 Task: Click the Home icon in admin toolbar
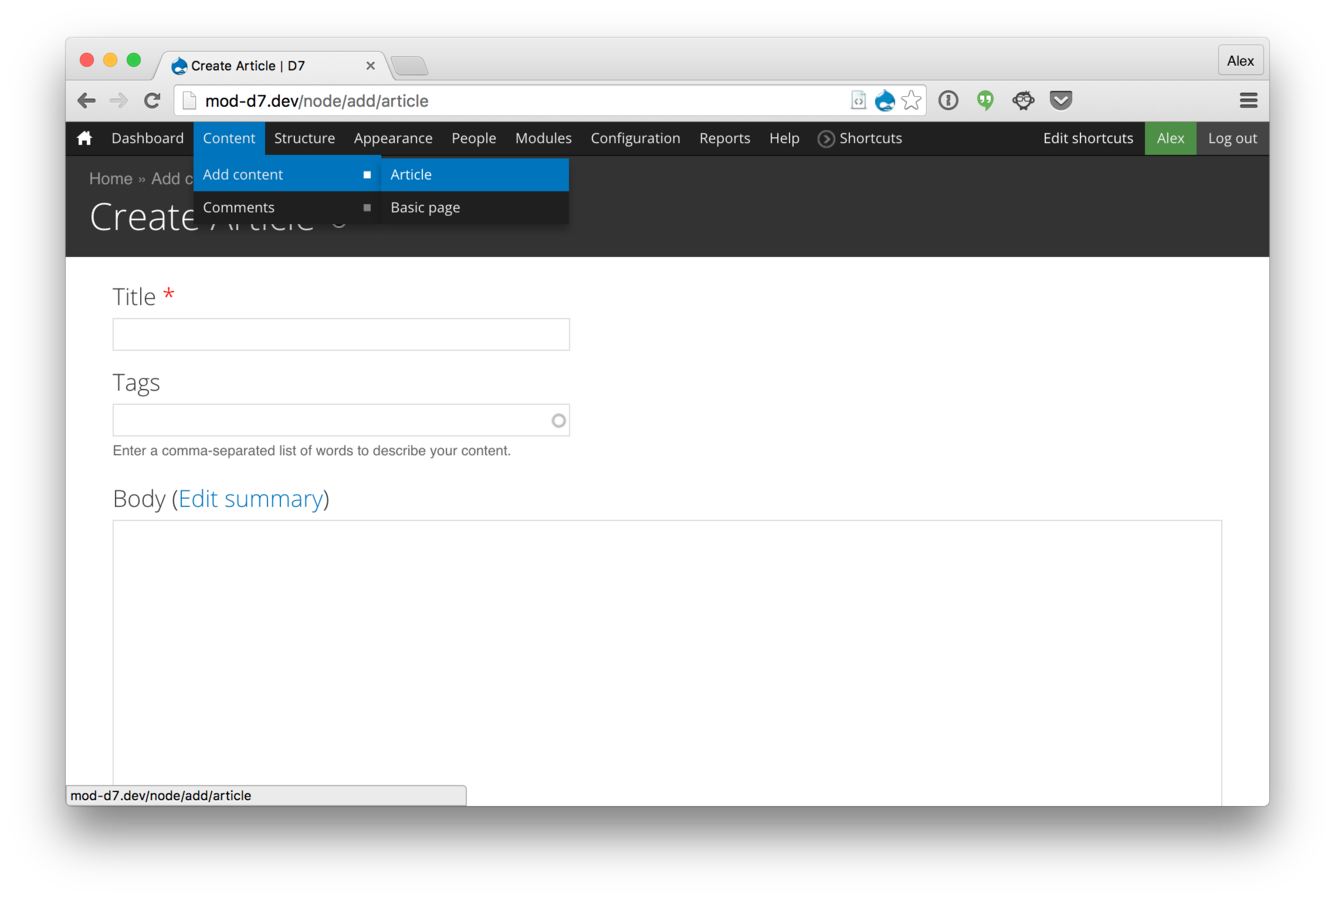coord(84,138)
